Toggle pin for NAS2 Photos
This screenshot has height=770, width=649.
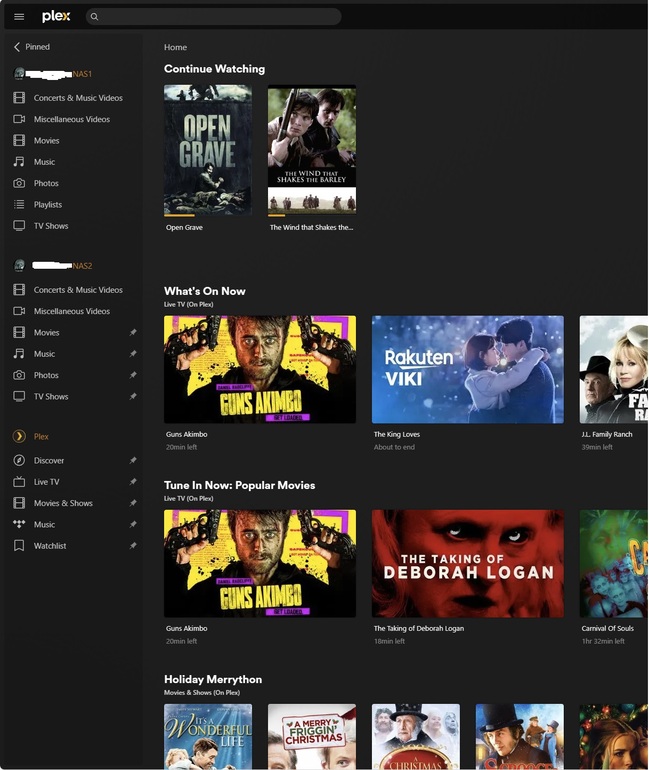(x=133, y=375)
